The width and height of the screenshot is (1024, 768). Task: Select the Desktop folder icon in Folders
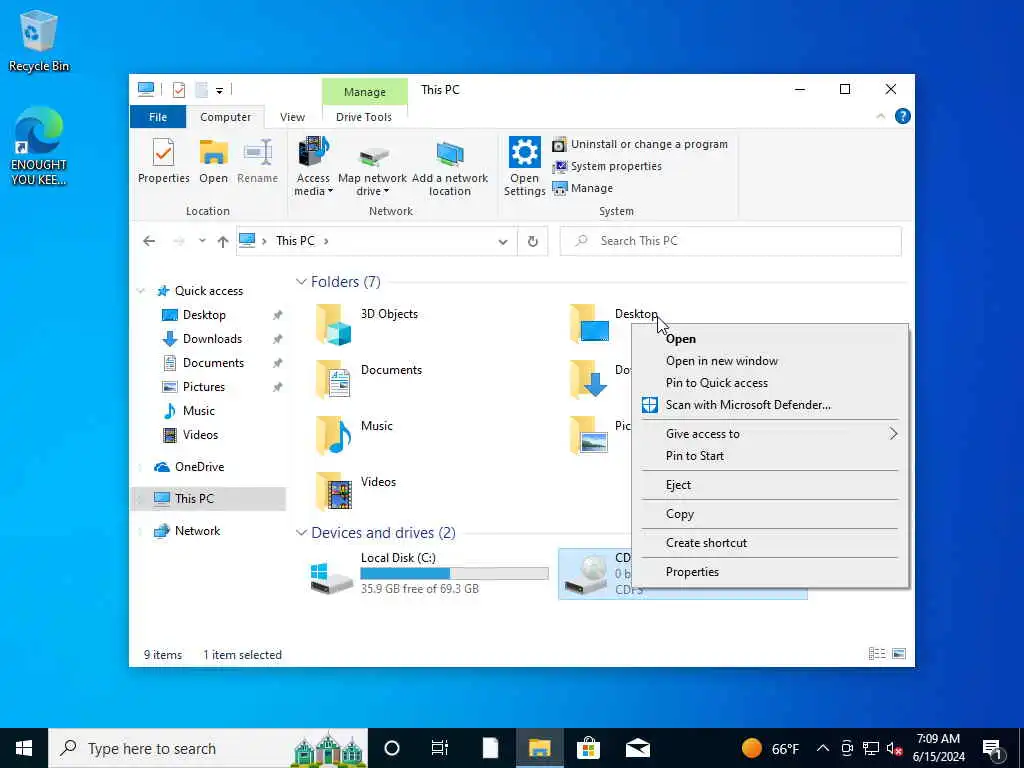click(x=588, y=324)
